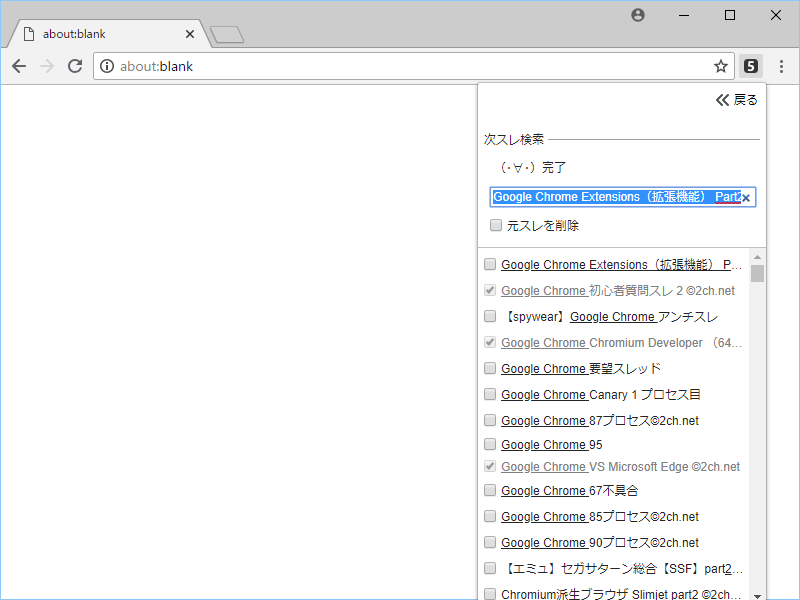800x600 pixels.
Task: Open Google Chrome Extensions（拡張機能）result link
Action: [621, 265]
